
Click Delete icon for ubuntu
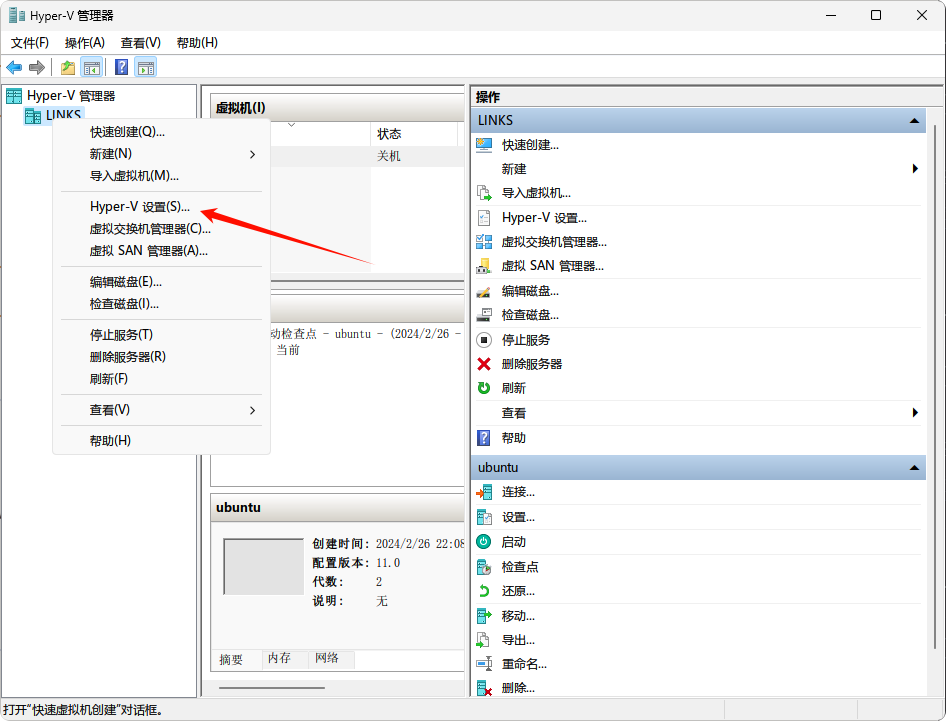point(484,688)
